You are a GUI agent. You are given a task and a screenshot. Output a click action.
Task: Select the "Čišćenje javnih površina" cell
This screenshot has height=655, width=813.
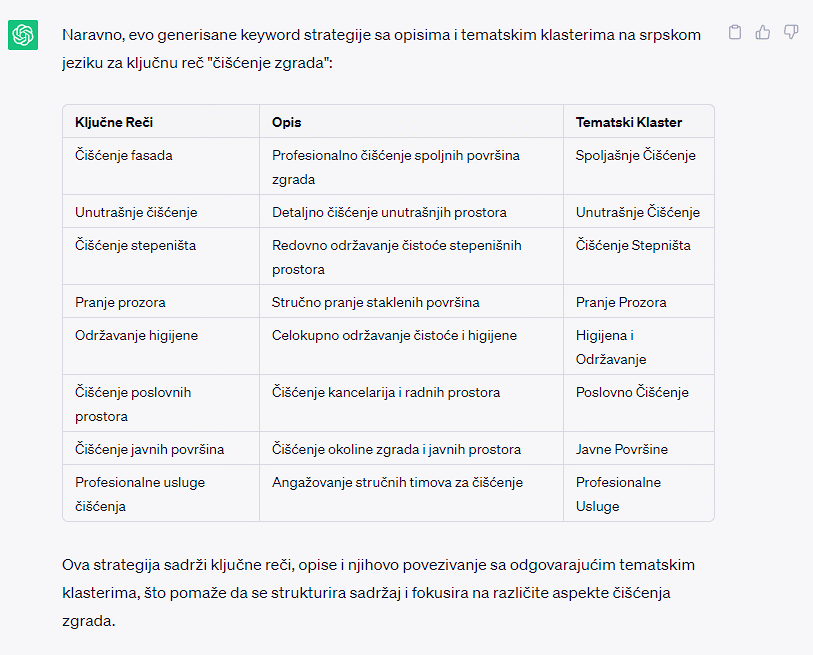pos(149,449)
